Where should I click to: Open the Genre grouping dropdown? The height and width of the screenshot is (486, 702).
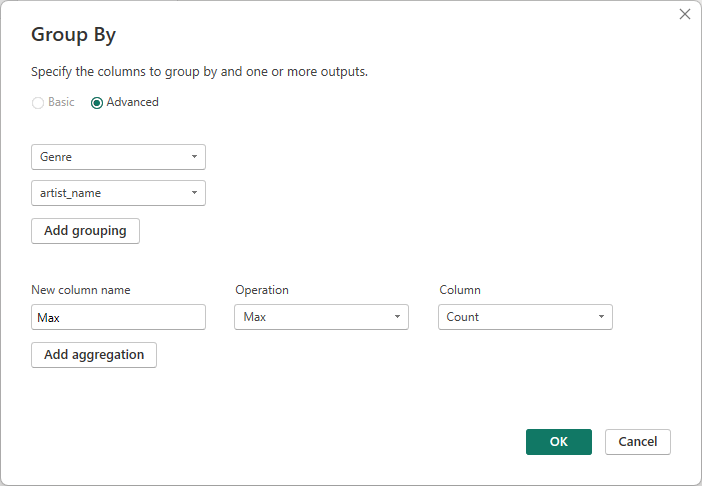118,157
